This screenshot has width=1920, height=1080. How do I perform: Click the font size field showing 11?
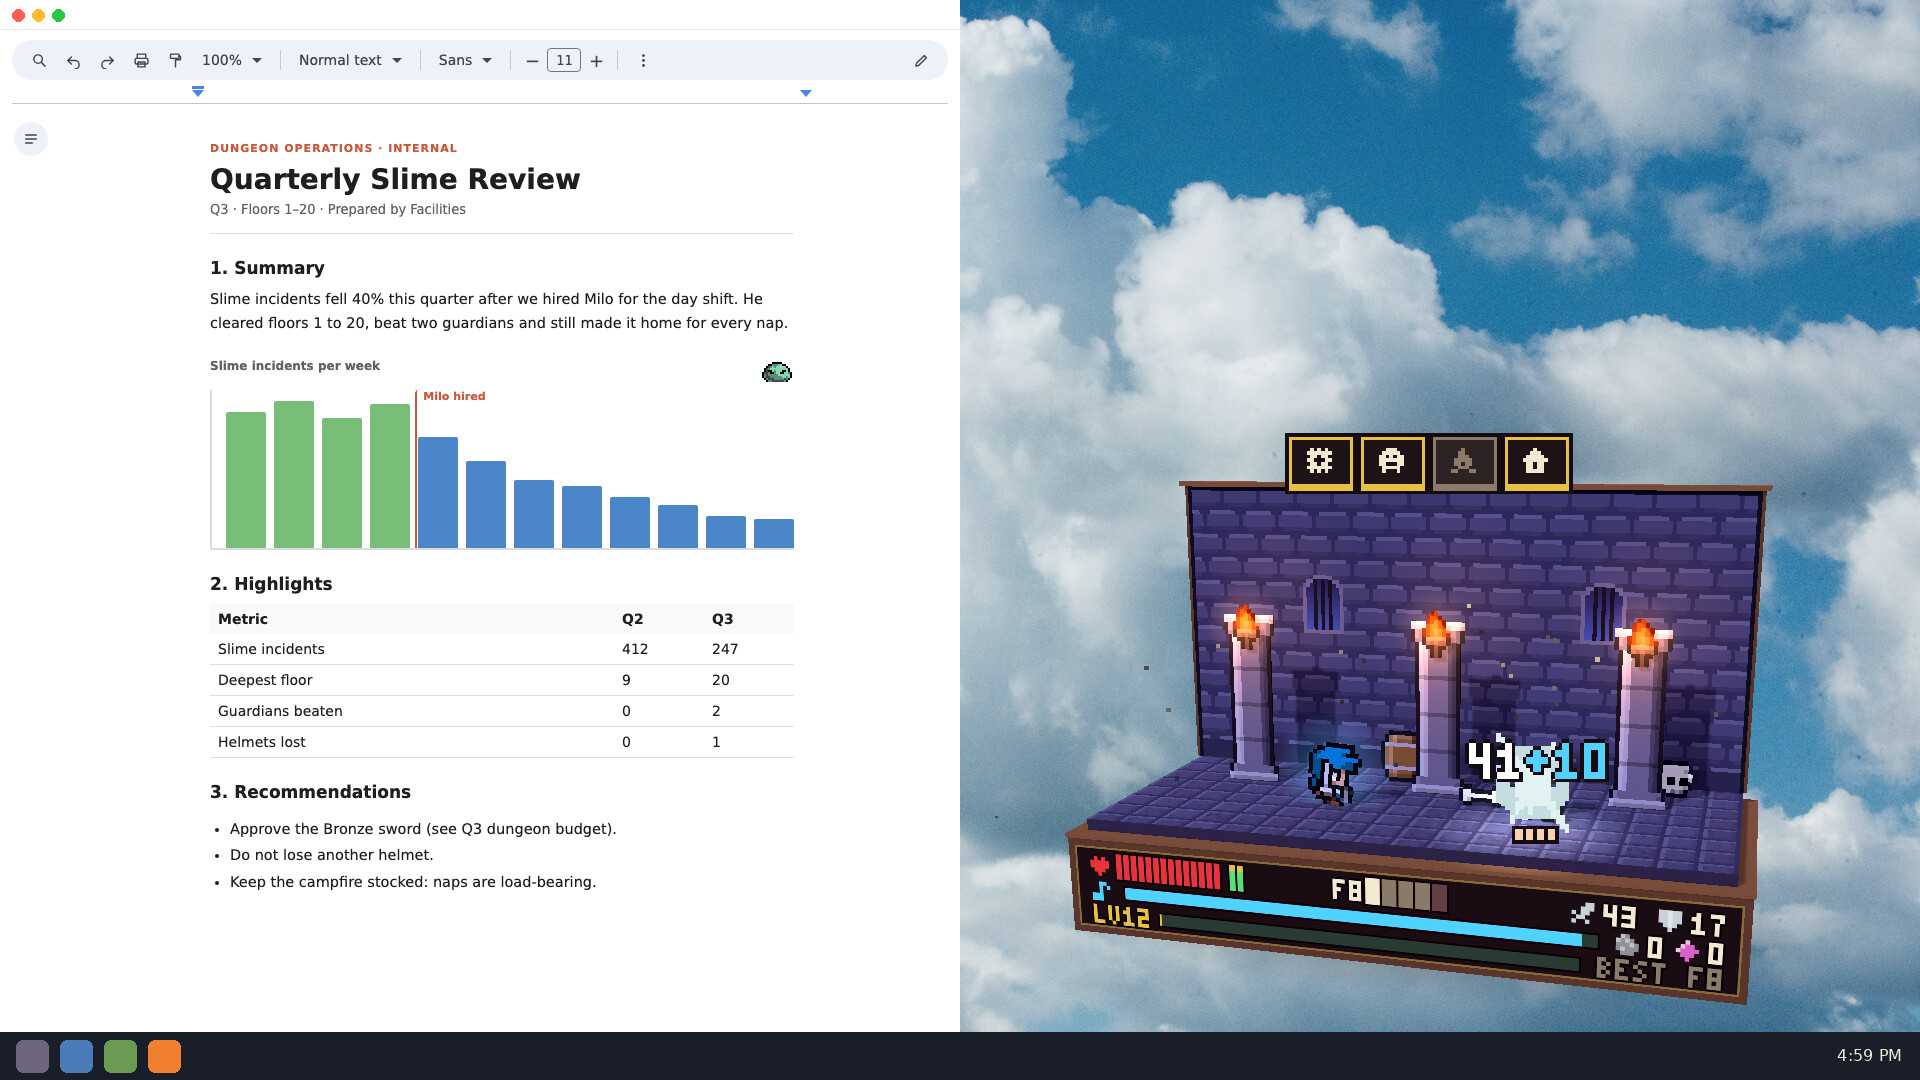click(564, 61)
